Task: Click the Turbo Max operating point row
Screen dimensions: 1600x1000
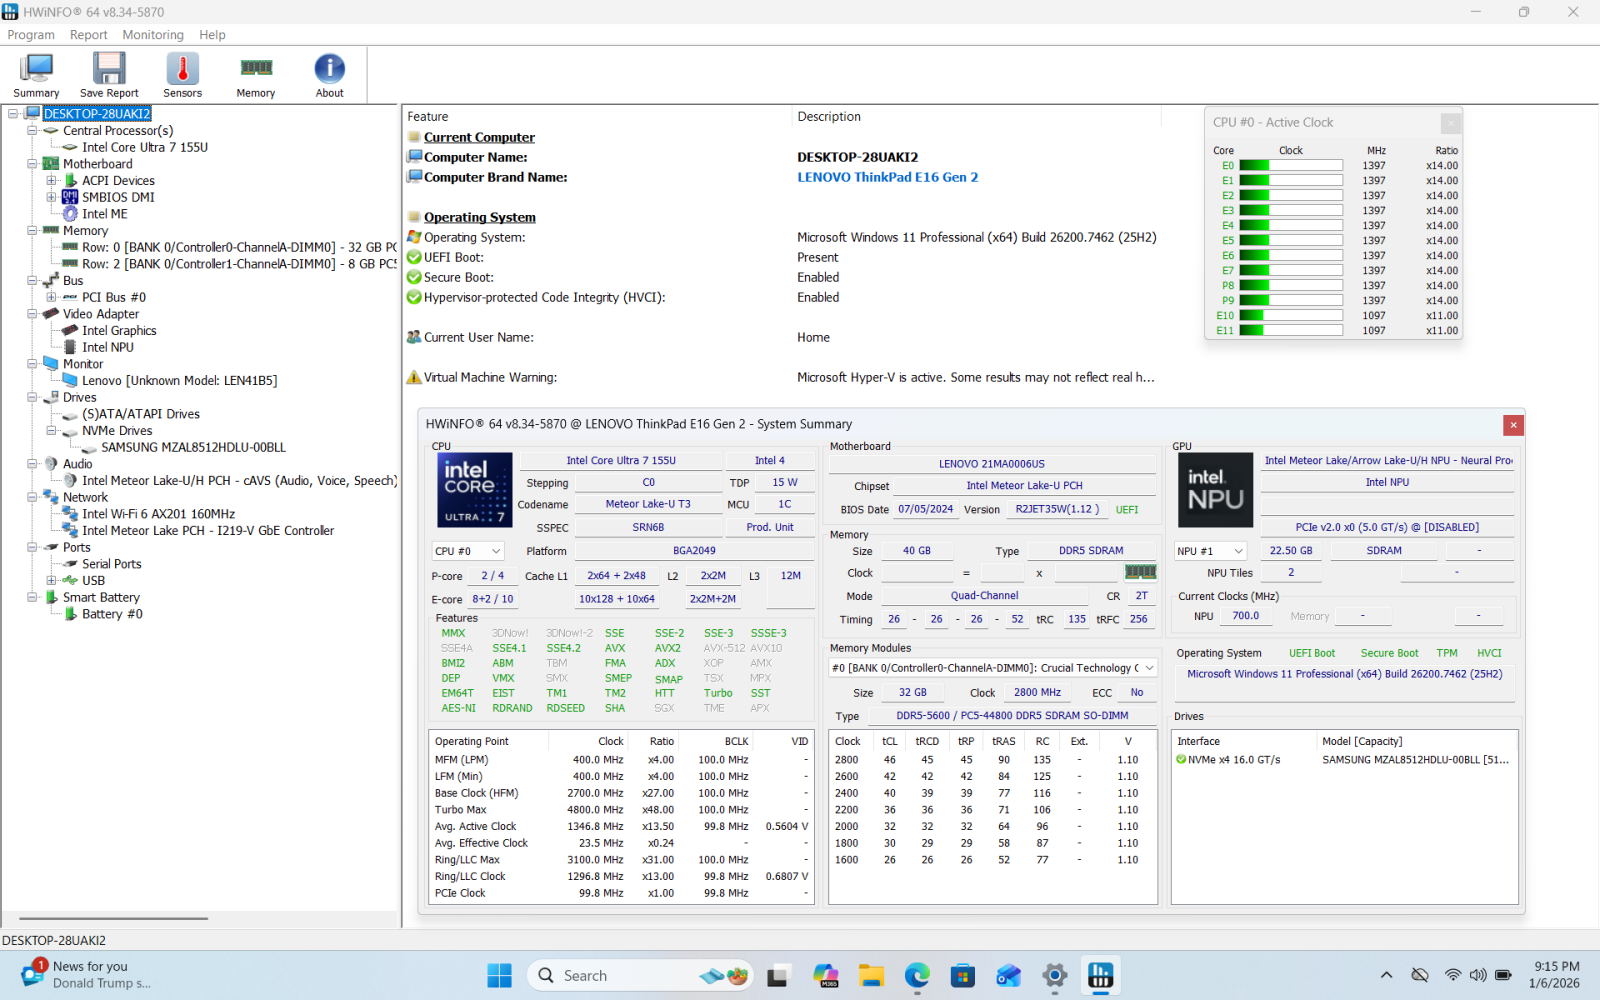Action: tap(621, 810)
